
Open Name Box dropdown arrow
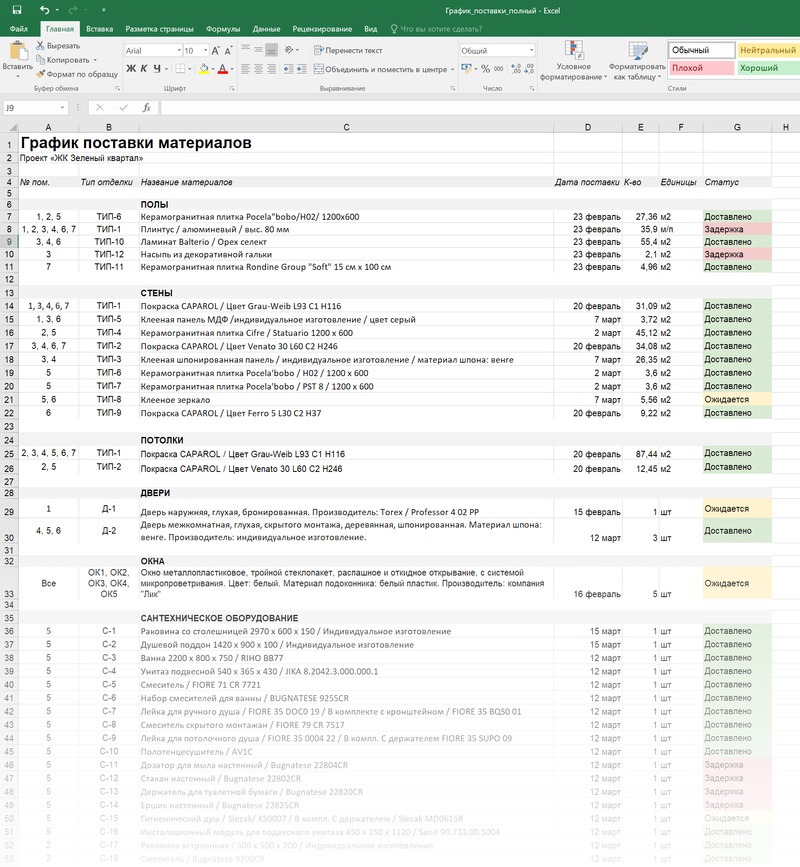(x=62, y=108)
